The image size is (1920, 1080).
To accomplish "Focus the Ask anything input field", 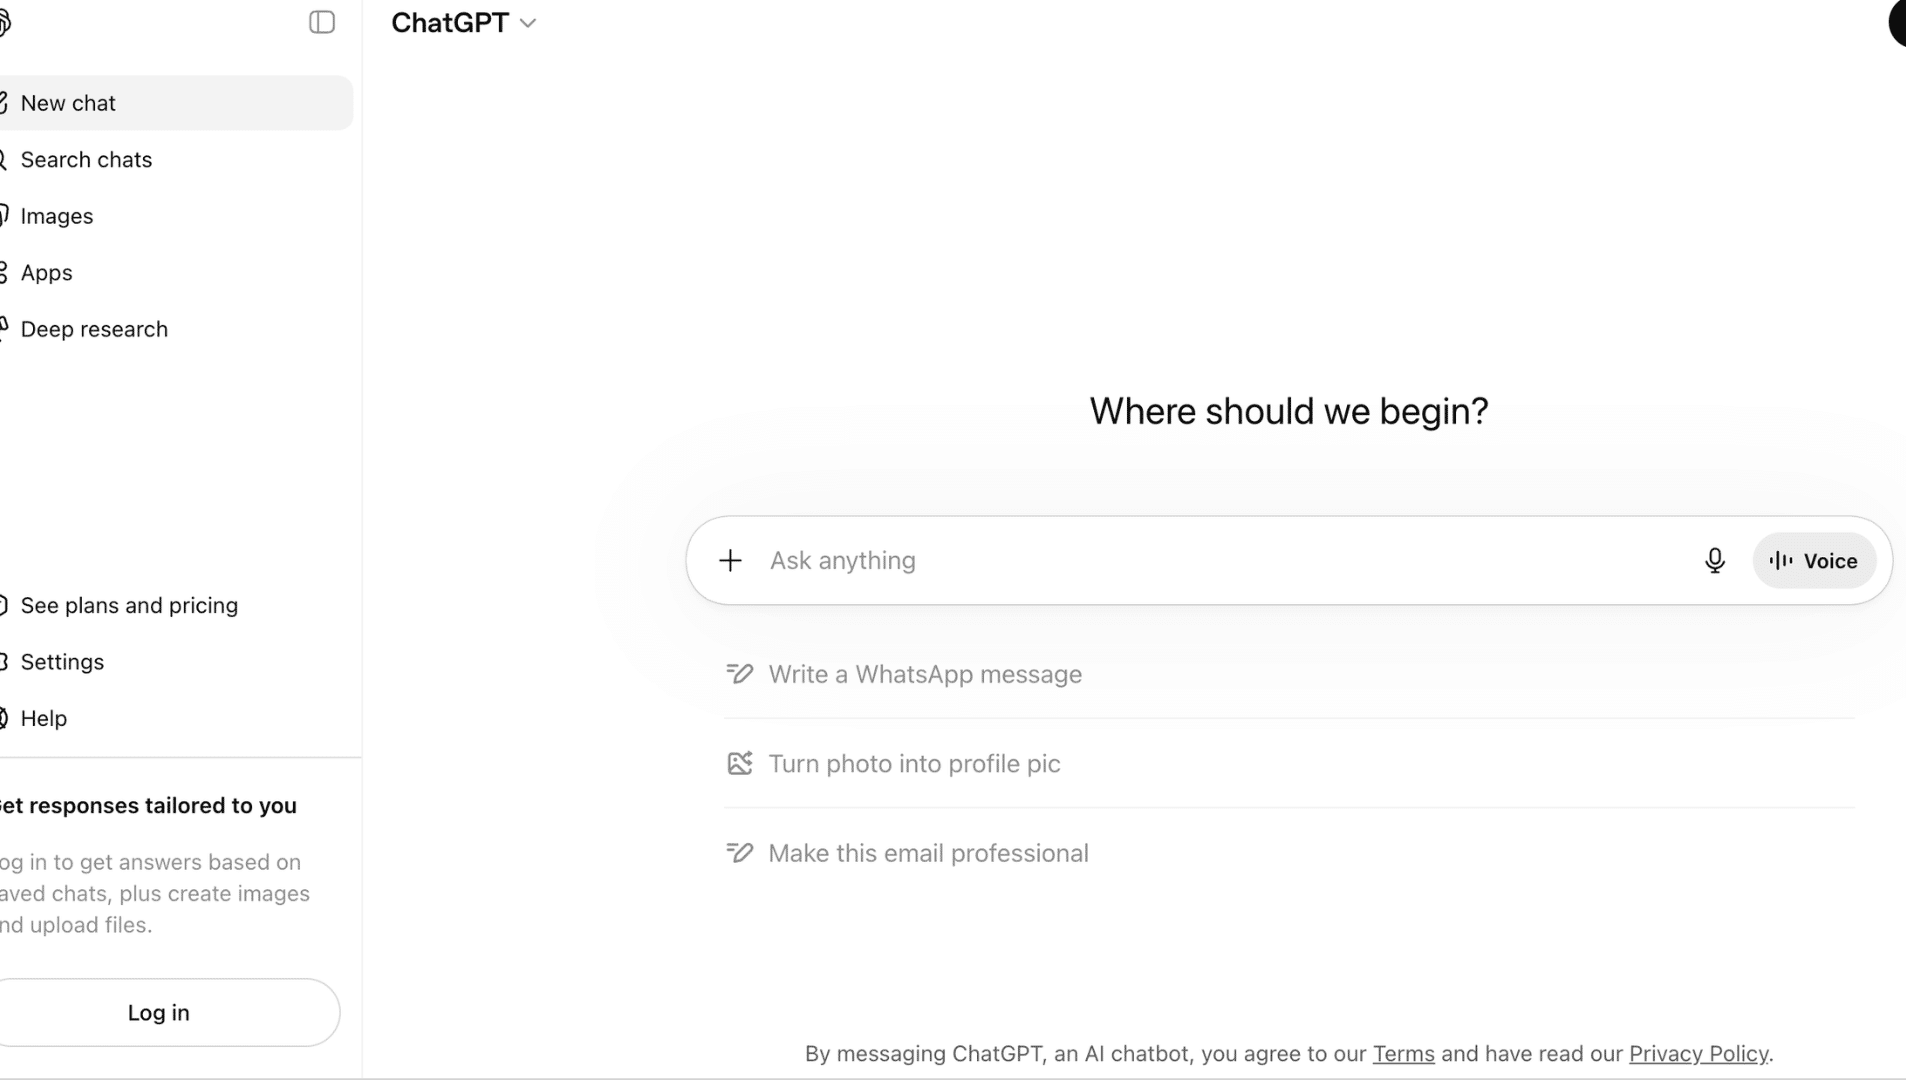I will coord(1225,561).
